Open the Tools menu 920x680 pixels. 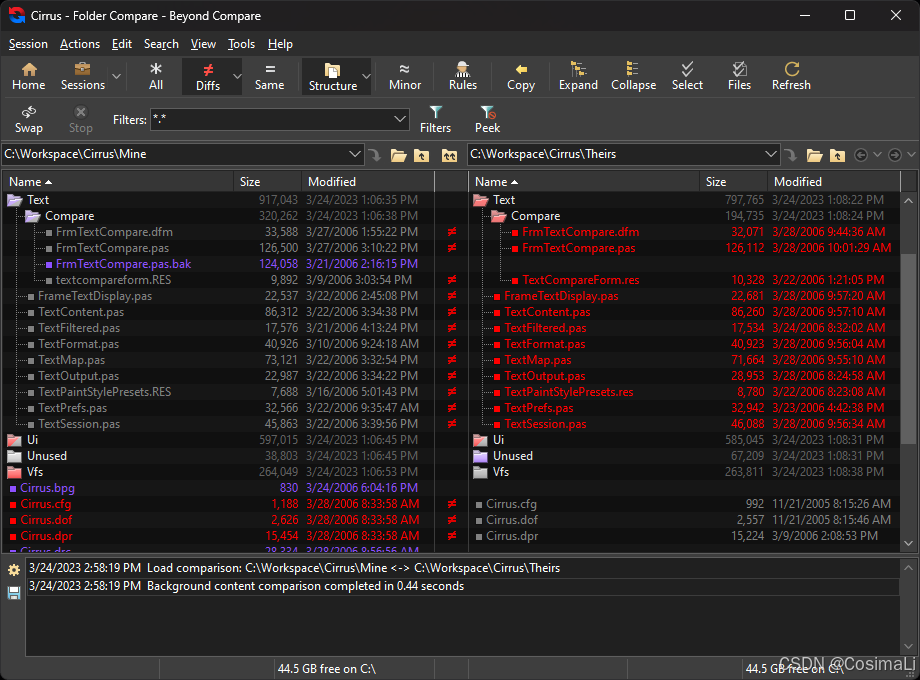click(241, 44)
